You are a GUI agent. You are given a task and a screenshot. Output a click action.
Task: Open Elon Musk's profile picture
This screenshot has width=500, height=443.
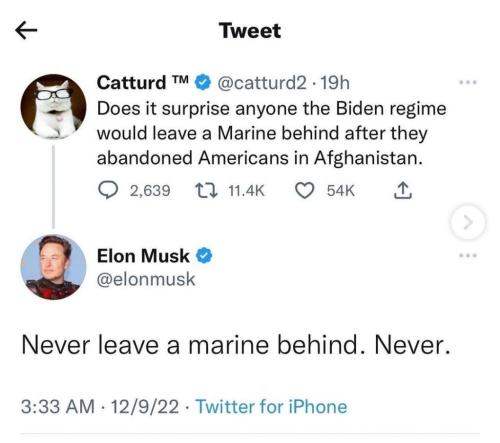tap(53, 267)
